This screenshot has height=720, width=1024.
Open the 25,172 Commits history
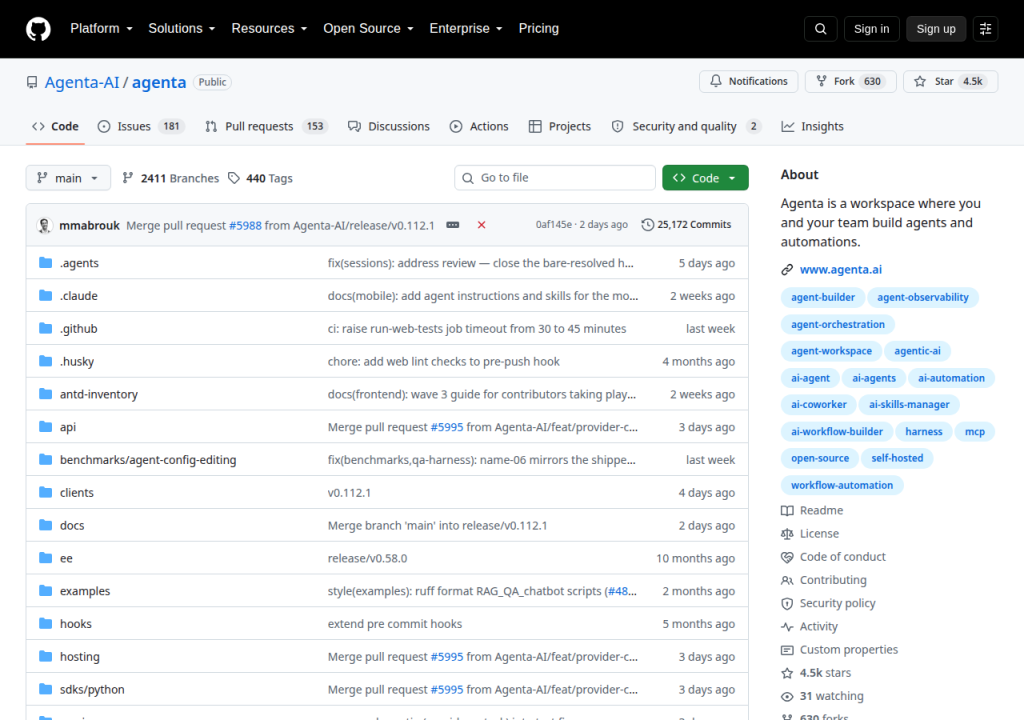(x=686, y=225)
